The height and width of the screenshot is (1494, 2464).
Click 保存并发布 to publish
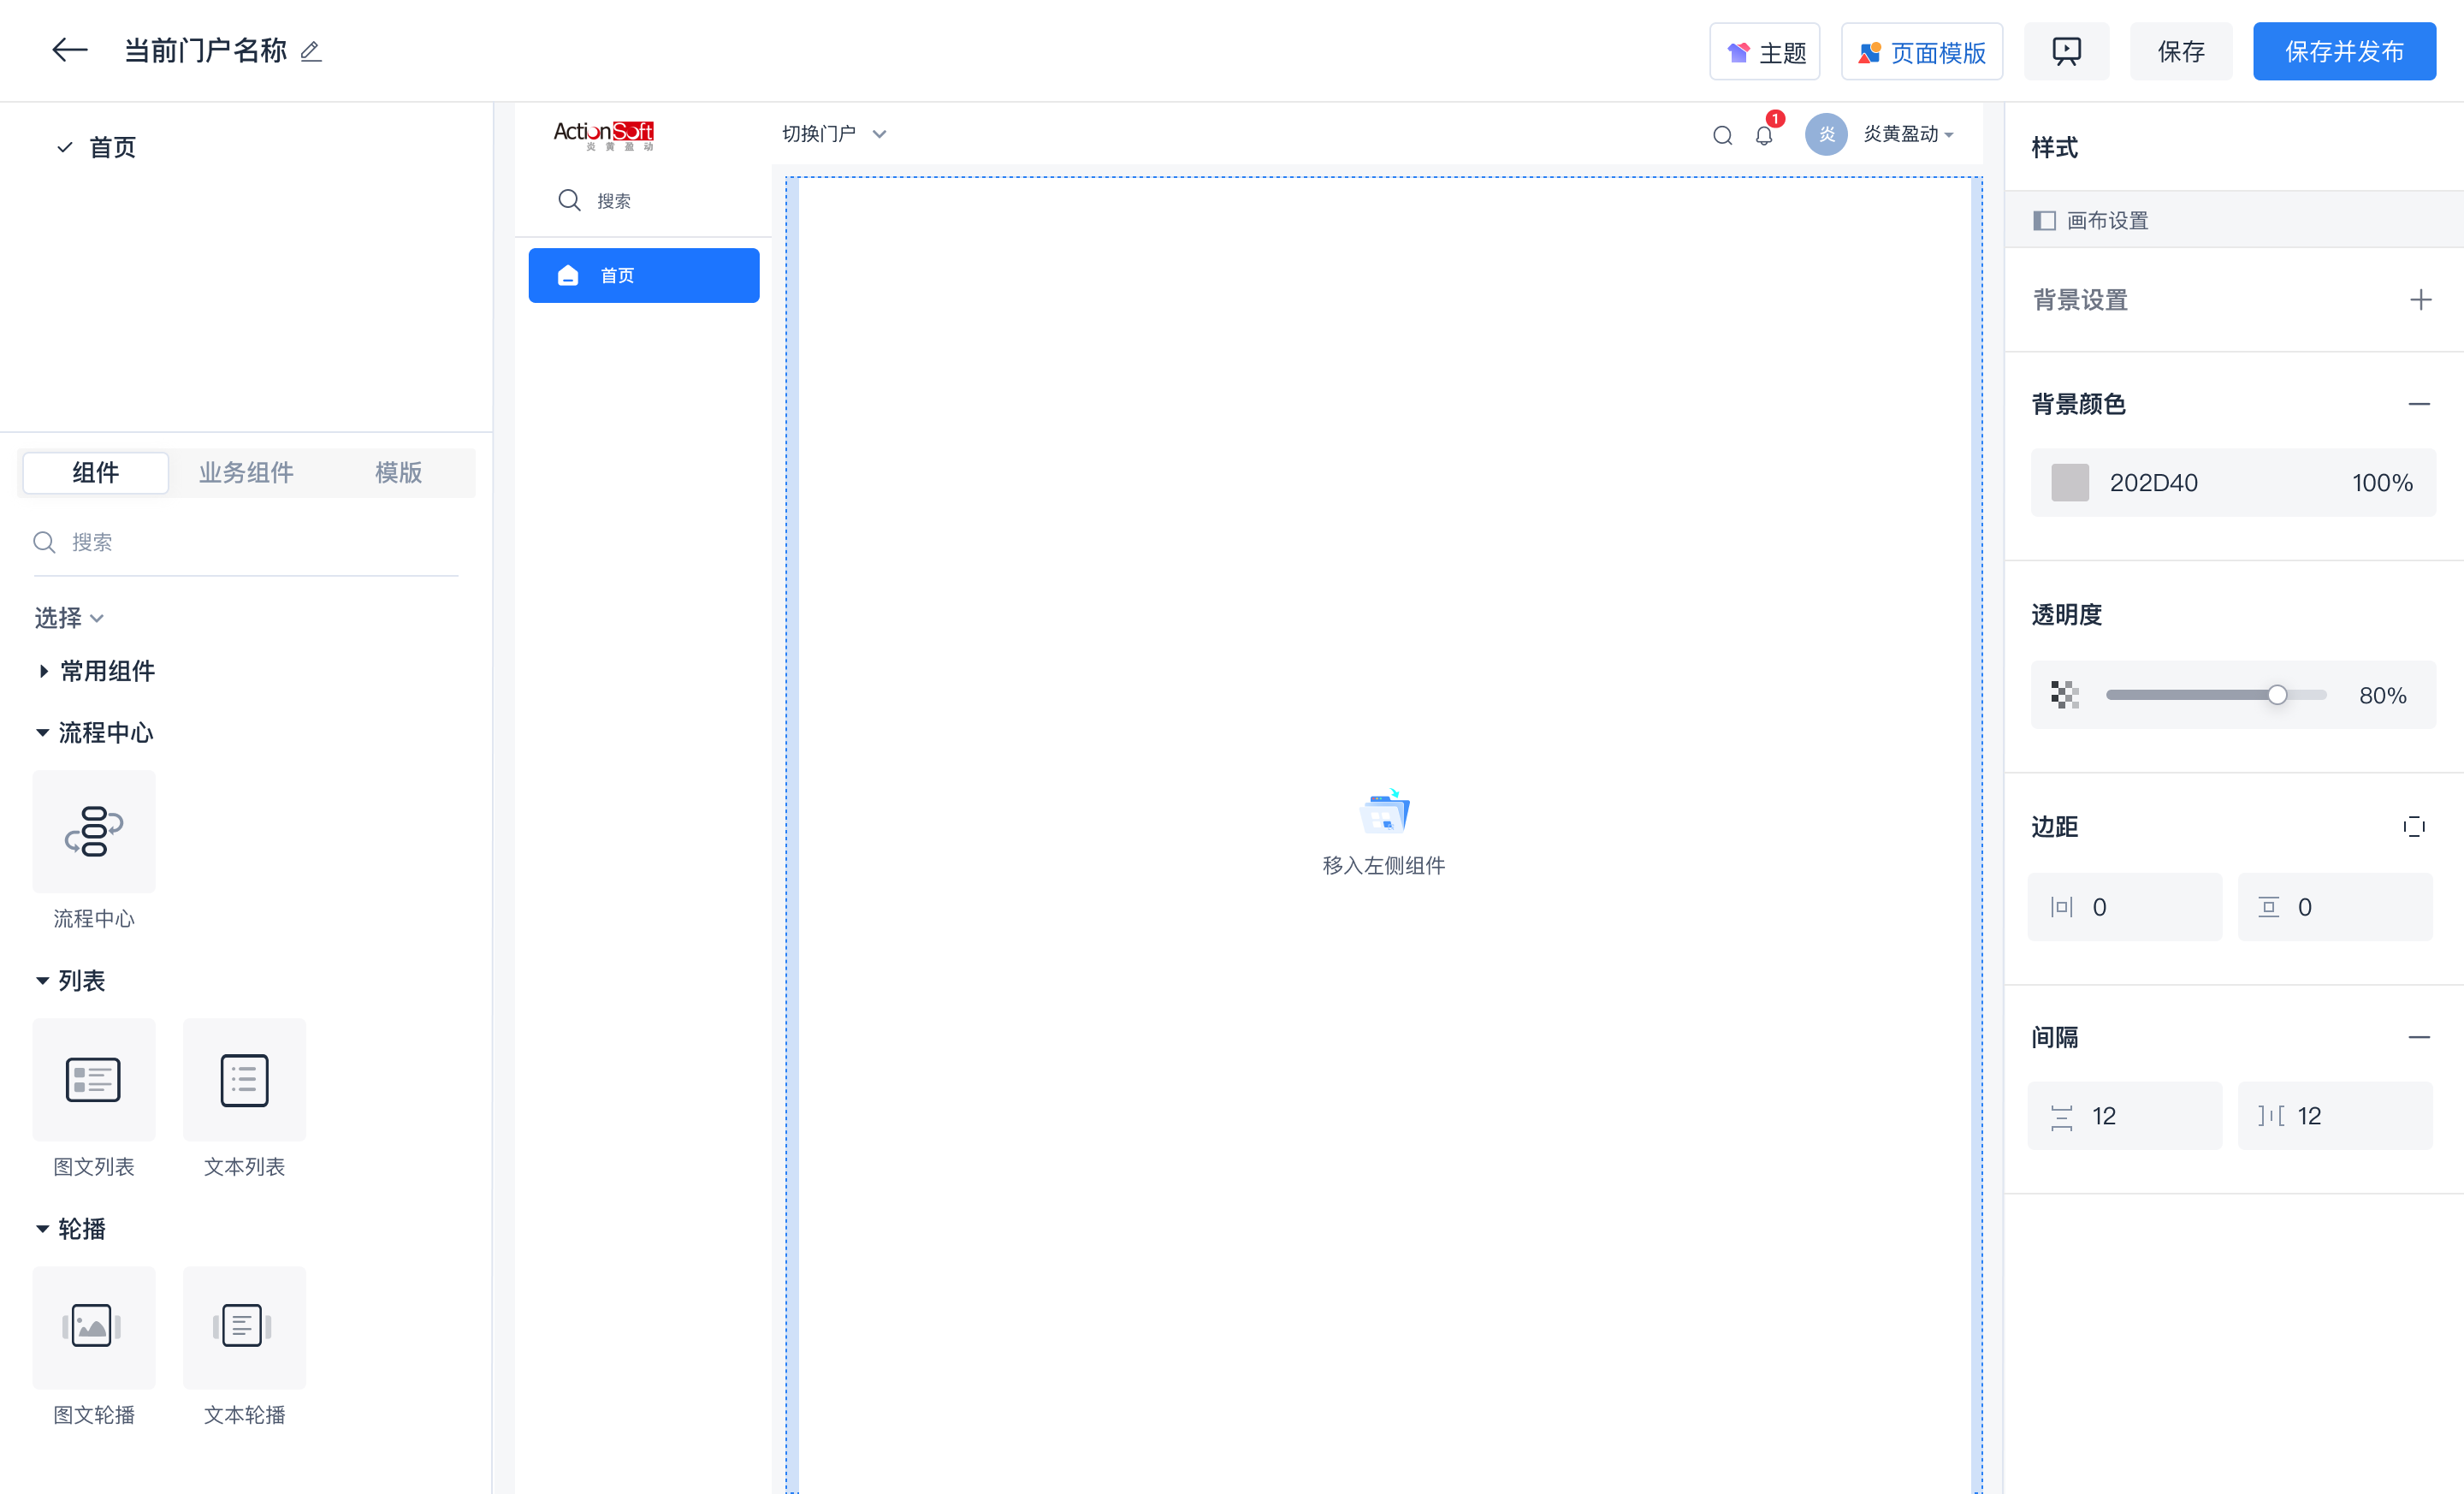[x=2344, y=52]
